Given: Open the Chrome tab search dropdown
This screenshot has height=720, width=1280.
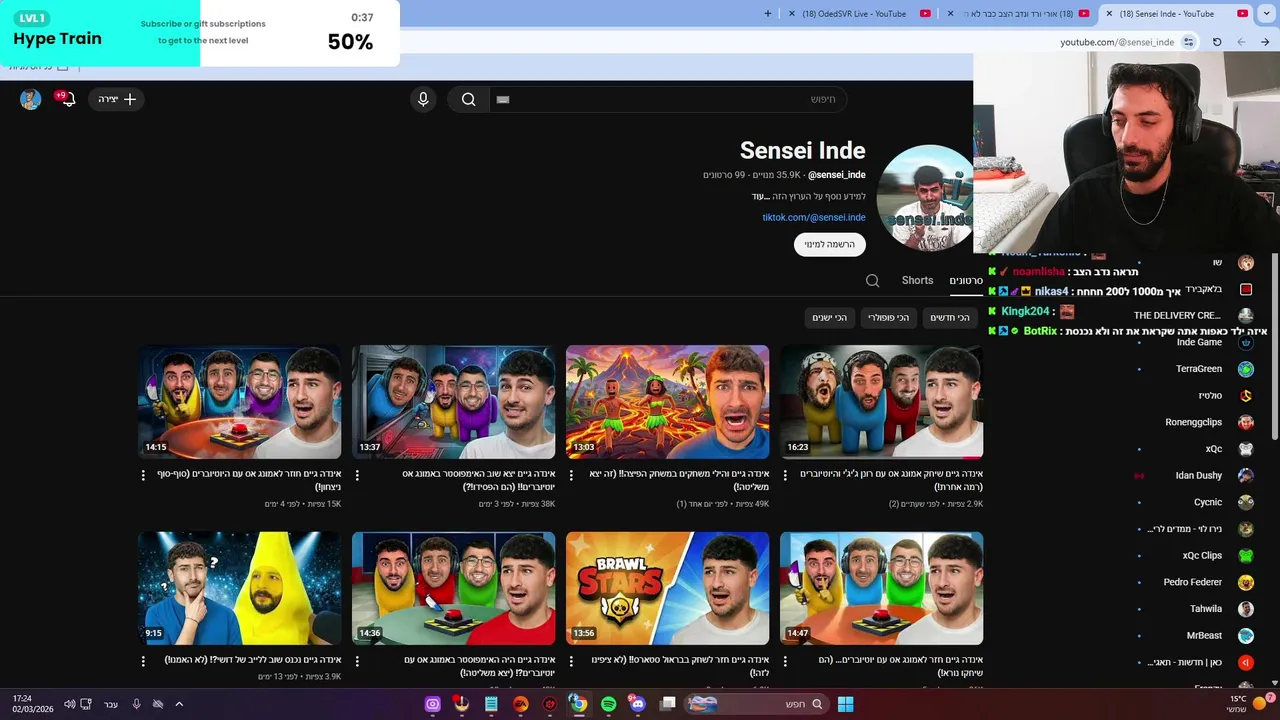Looking at the screenshot, I should point(1266,13).
